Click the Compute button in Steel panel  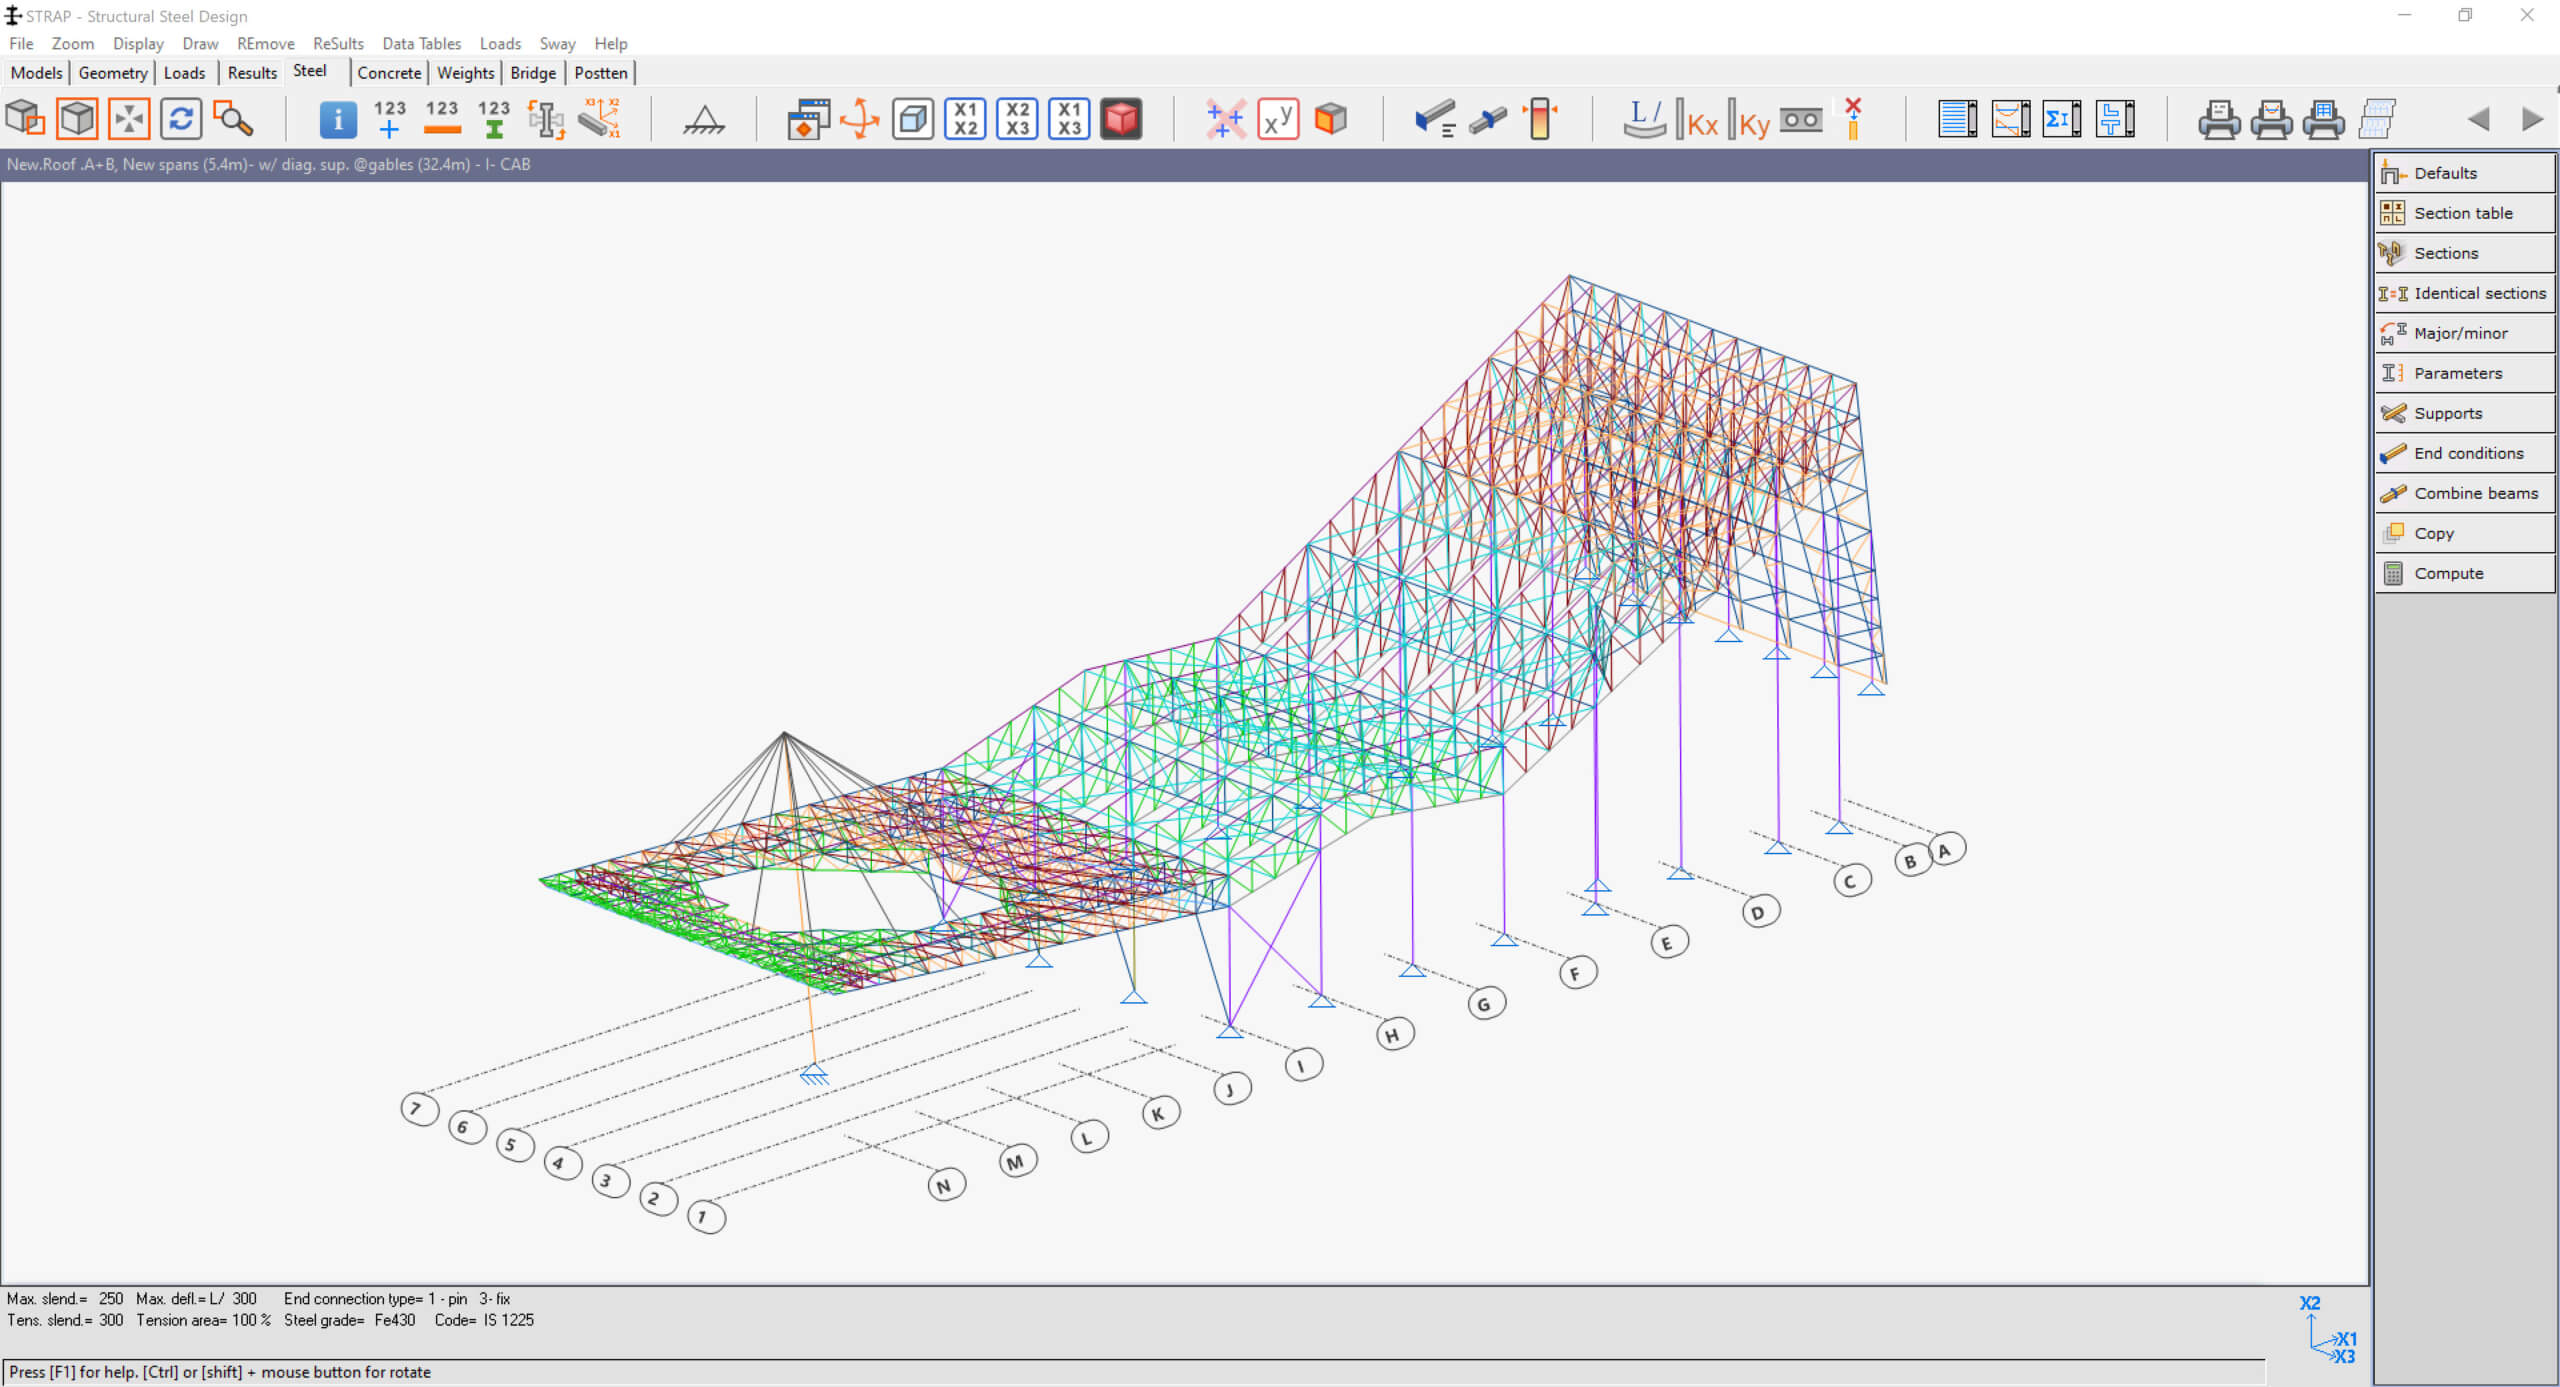click(2459, 572)
